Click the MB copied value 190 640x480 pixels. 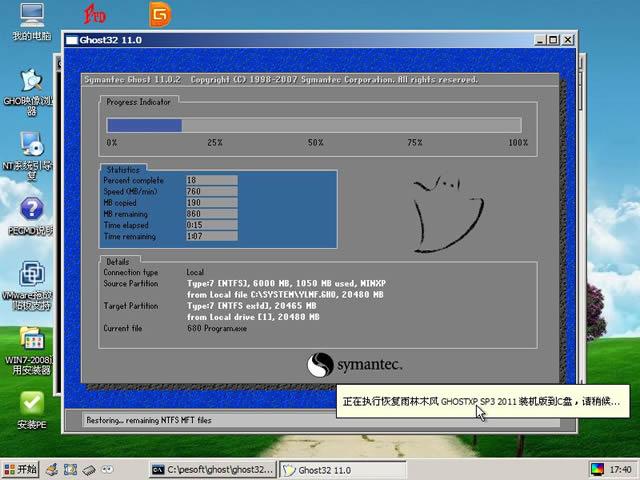coord(211,202)
